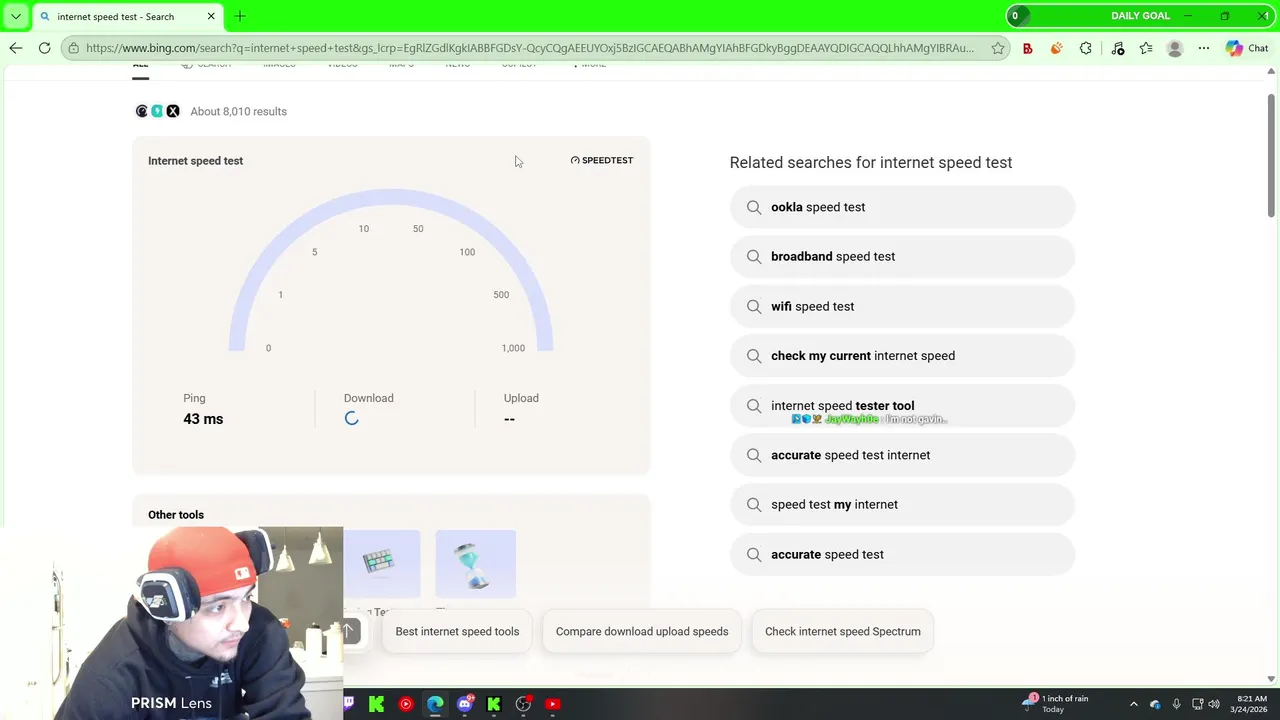The image size is (1280, 720).
Task: Search speed test my internet
Action: 902,504
